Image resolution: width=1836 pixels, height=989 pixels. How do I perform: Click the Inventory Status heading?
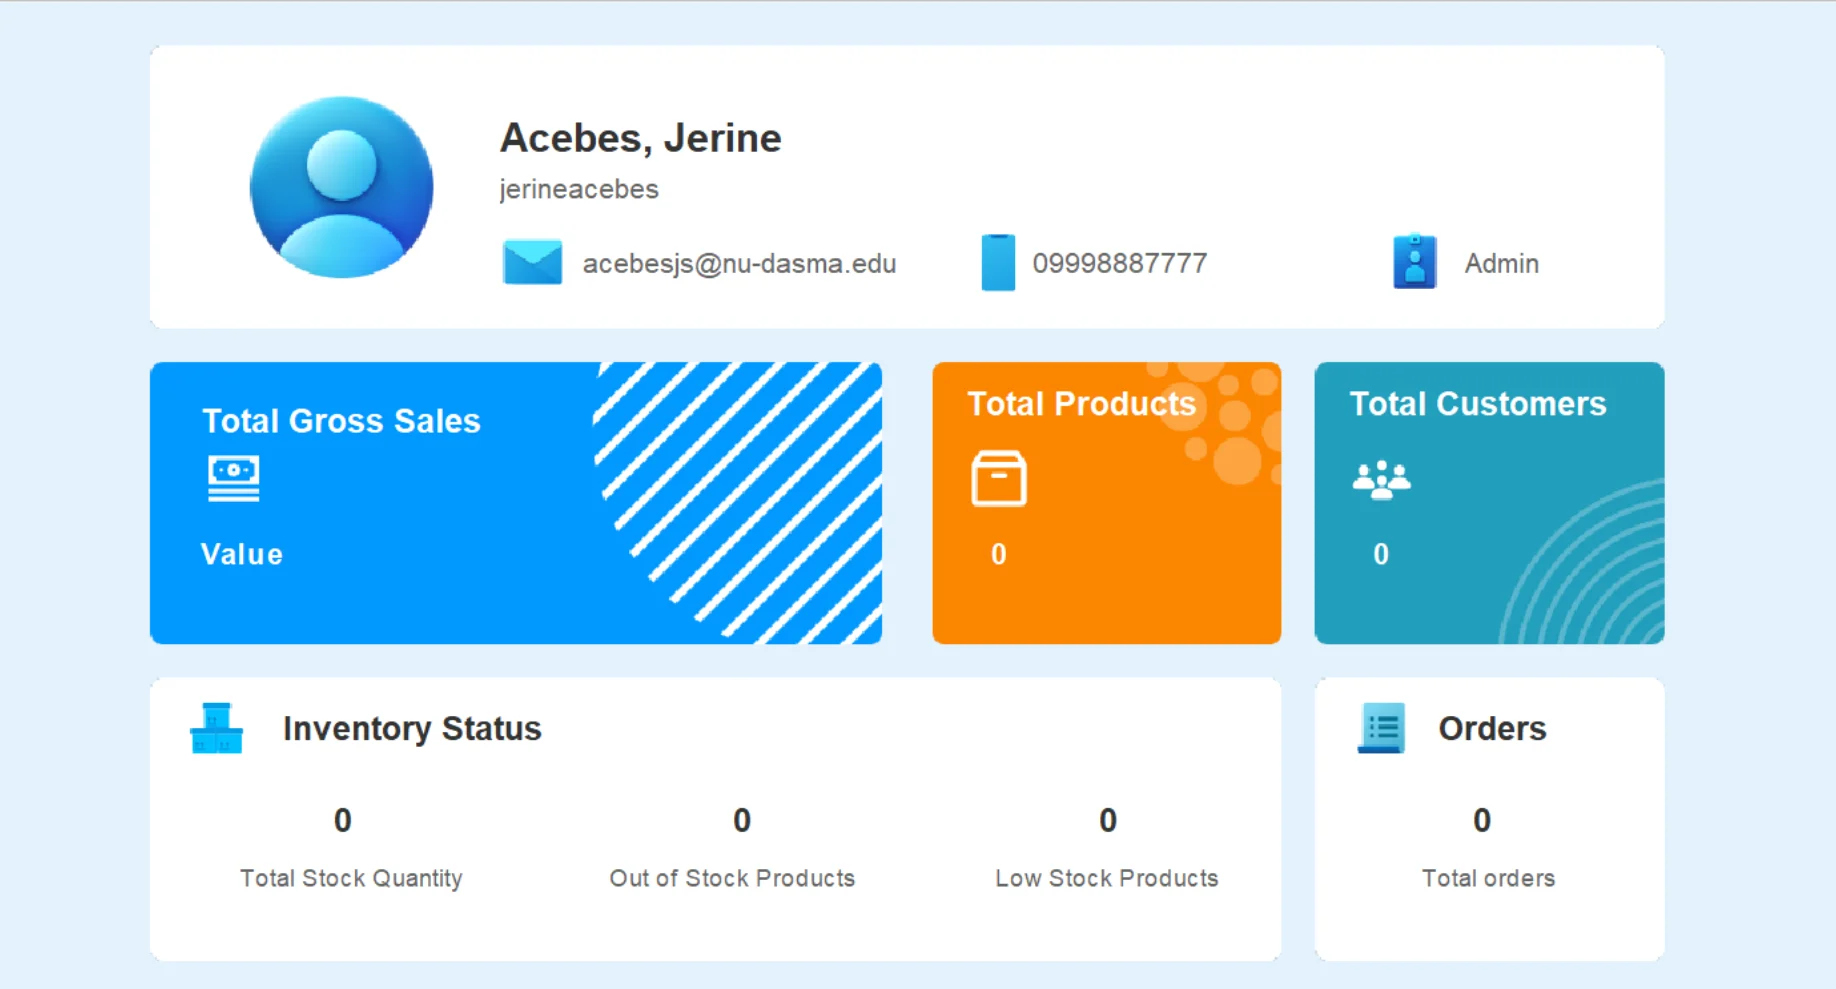(x=412, y=729)
